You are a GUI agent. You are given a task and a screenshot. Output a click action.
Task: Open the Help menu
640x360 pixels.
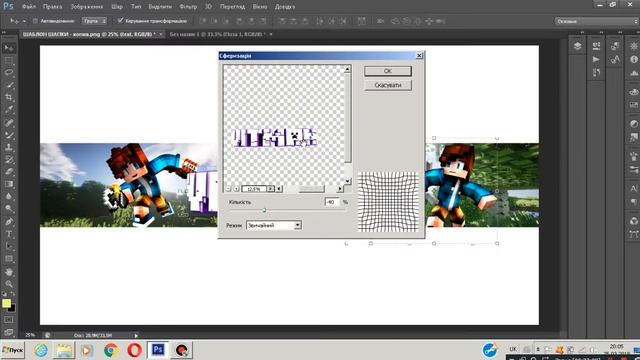(x=285, y=7)
